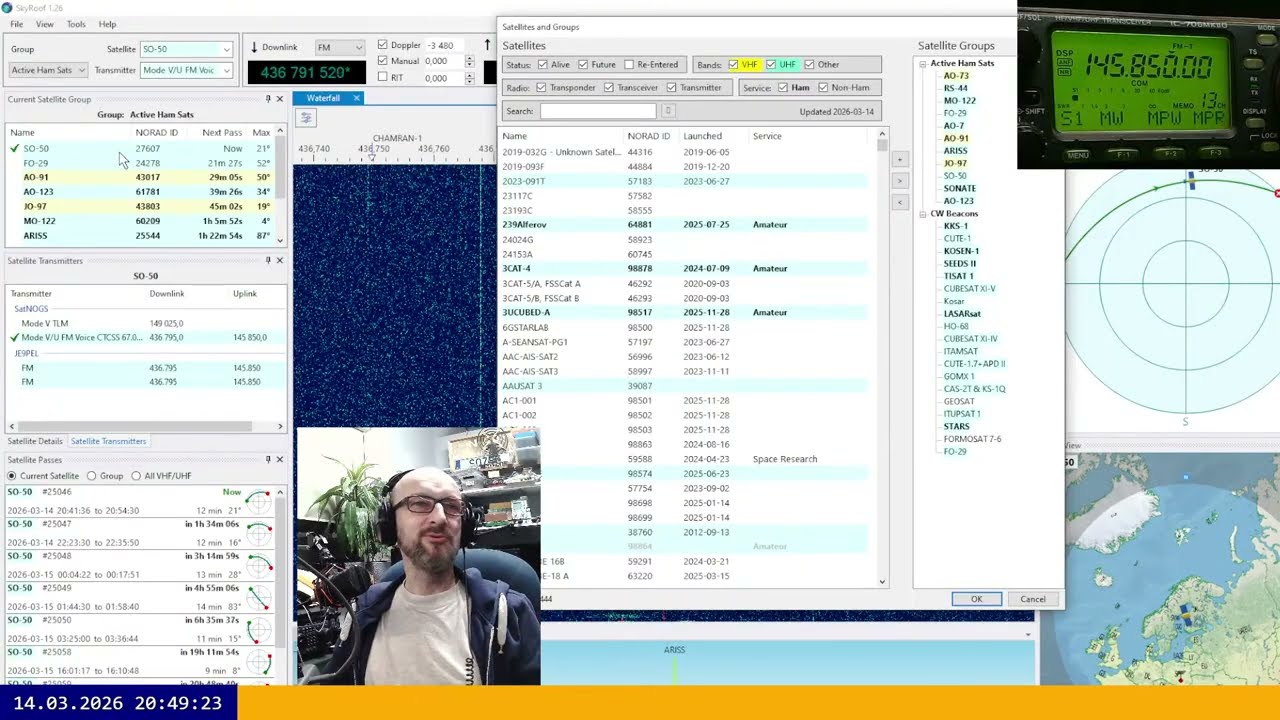Image resolution: width=1280 pixels, height=720 pixels.
Task: Close the Satellite Transmitters panel
Action: point(280,261)
